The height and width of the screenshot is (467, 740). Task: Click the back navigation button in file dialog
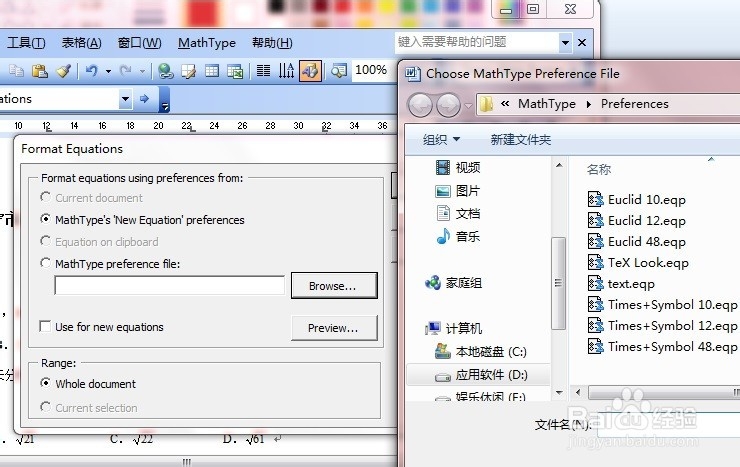pos(420,105)
